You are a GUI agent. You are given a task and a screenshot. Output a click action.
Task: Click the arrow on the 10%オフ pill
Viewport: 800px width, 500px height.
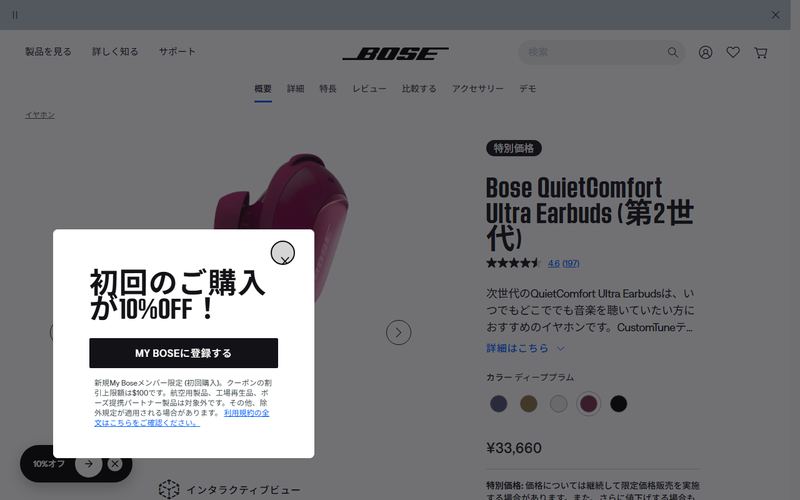pyautogui.click(x=89, y=464)
